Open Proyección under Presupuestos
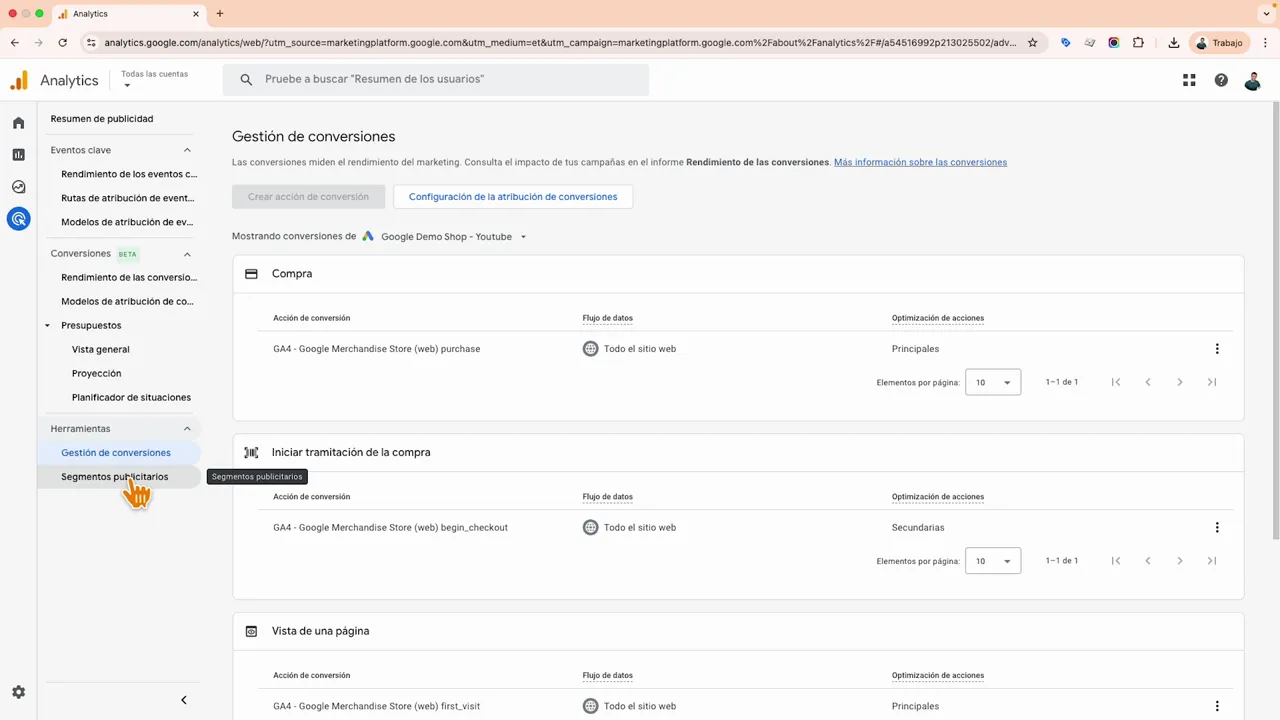The width and height of the screenshot is (1280, 720). pyautogui.click(x=97, y=373)
